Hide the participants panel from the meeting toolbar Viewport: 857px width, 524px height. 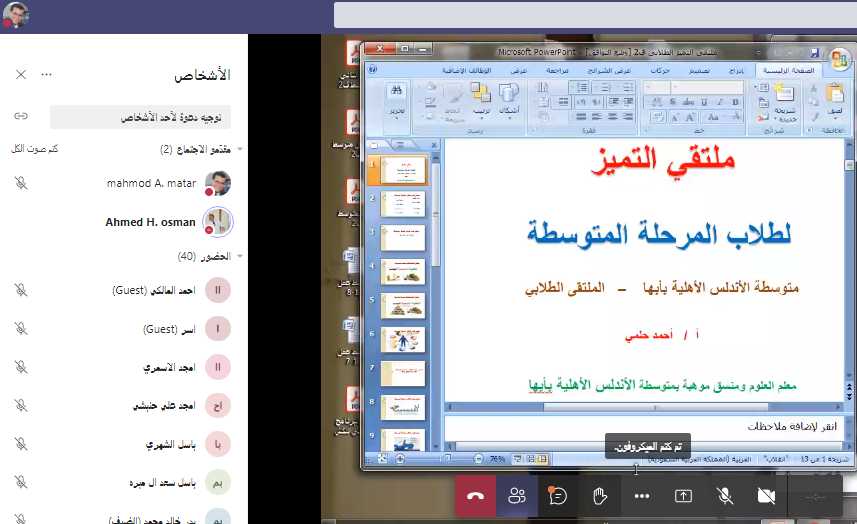(517, 496)
